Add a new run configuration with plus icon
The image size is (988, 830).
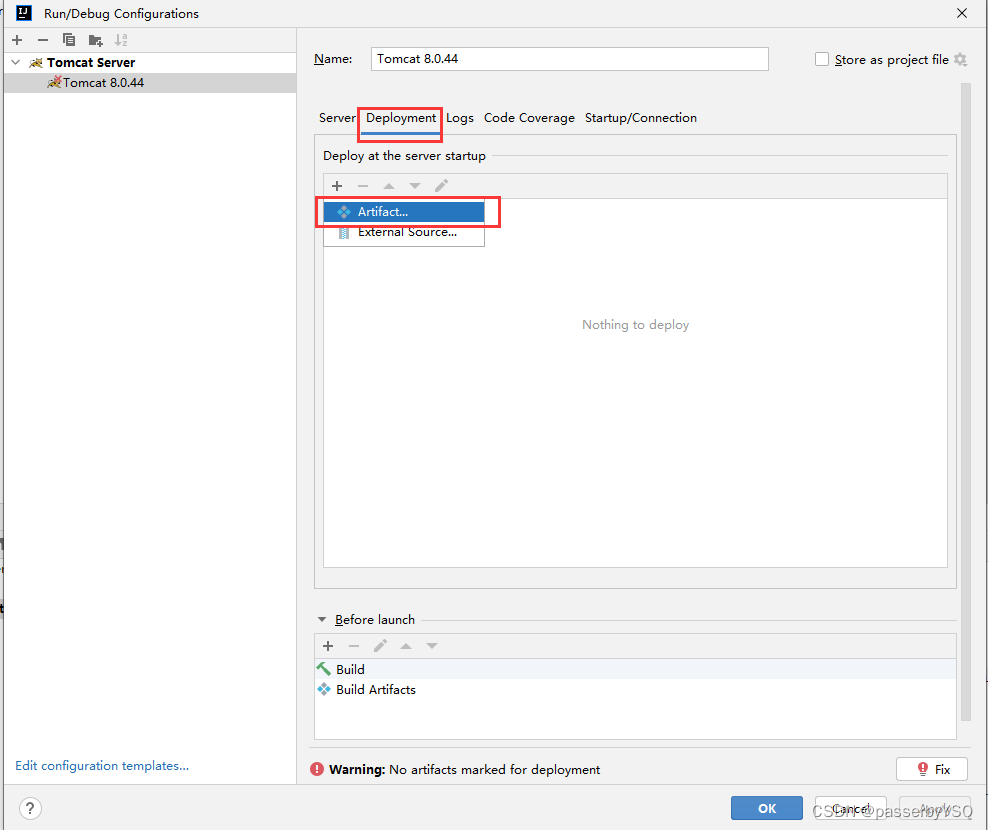(17, 40)
